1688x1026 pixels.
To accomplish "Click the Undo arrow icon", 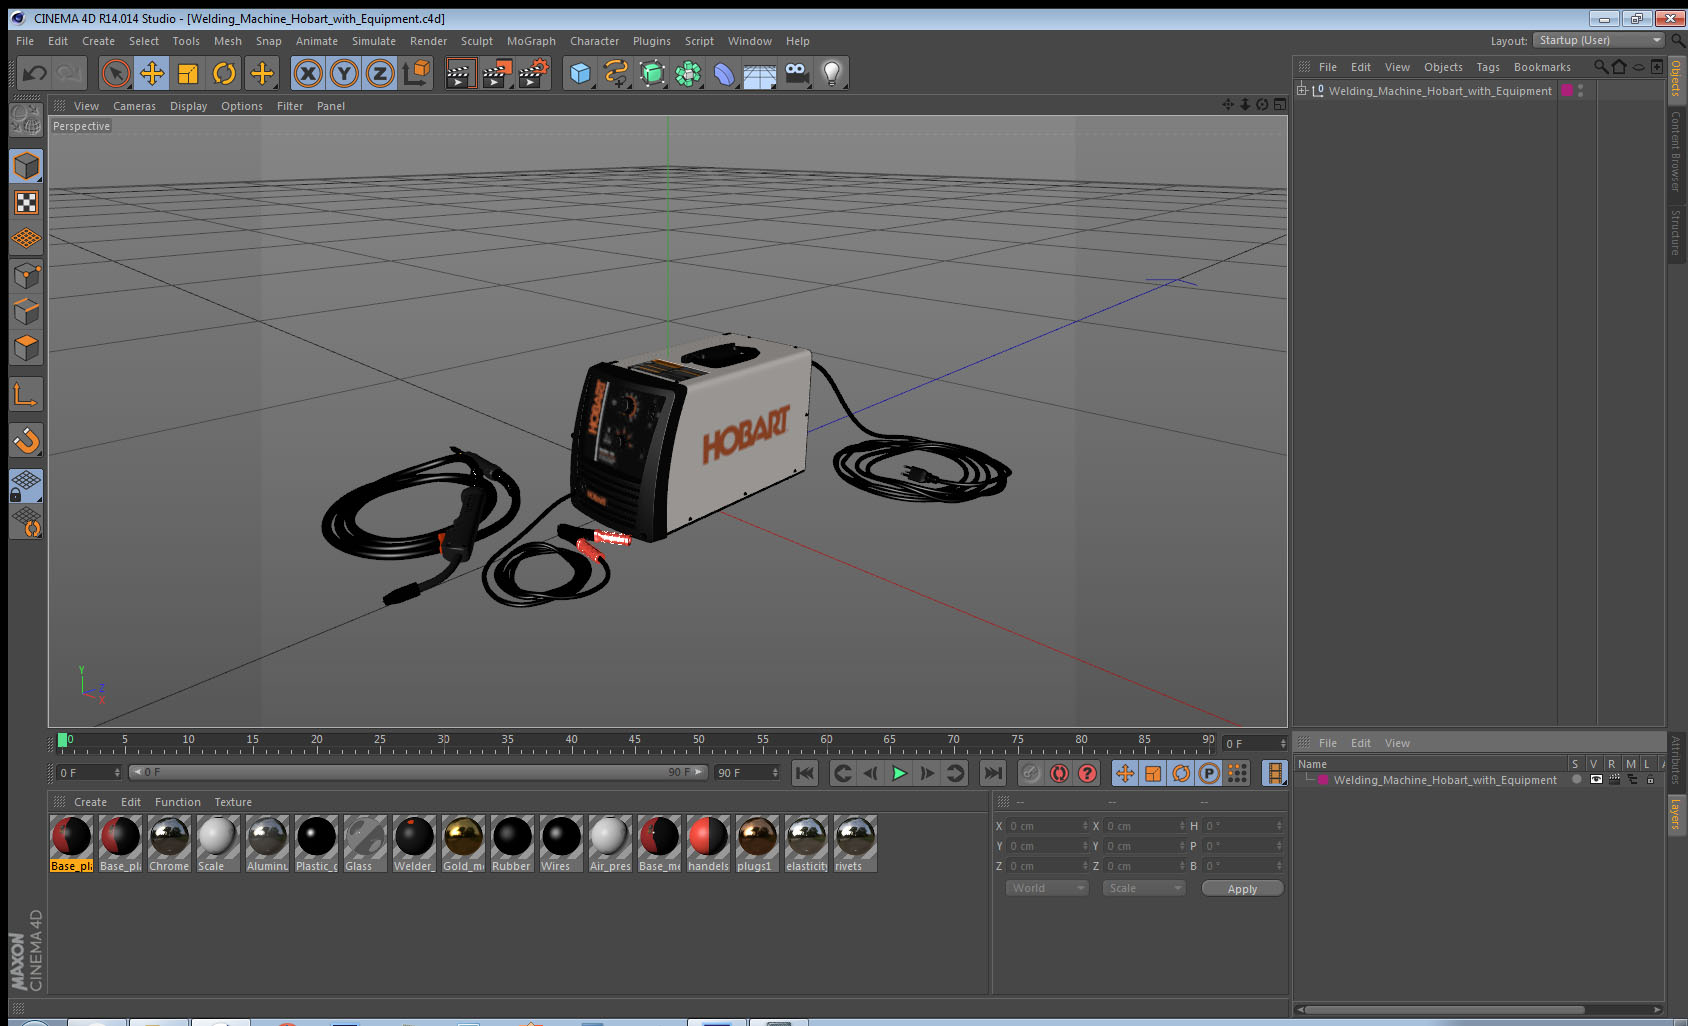I will pyautogui.click(x=35, y=73).
